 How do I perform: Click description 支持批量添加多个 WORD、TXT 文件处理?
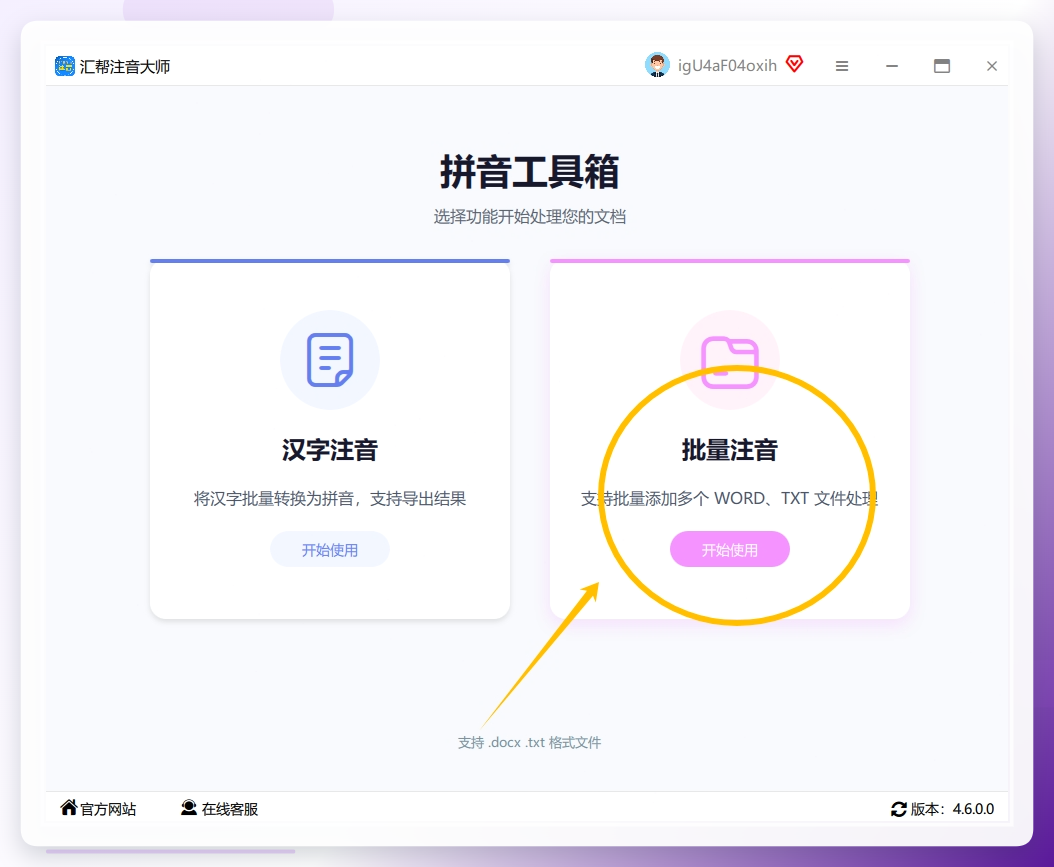pyautogui.click(x=730, y=499)
